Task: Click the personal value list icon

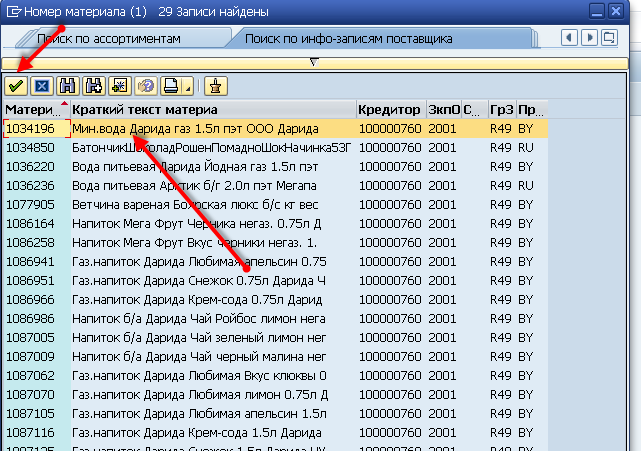Action: pyautogui.click(x=215, y=86)
